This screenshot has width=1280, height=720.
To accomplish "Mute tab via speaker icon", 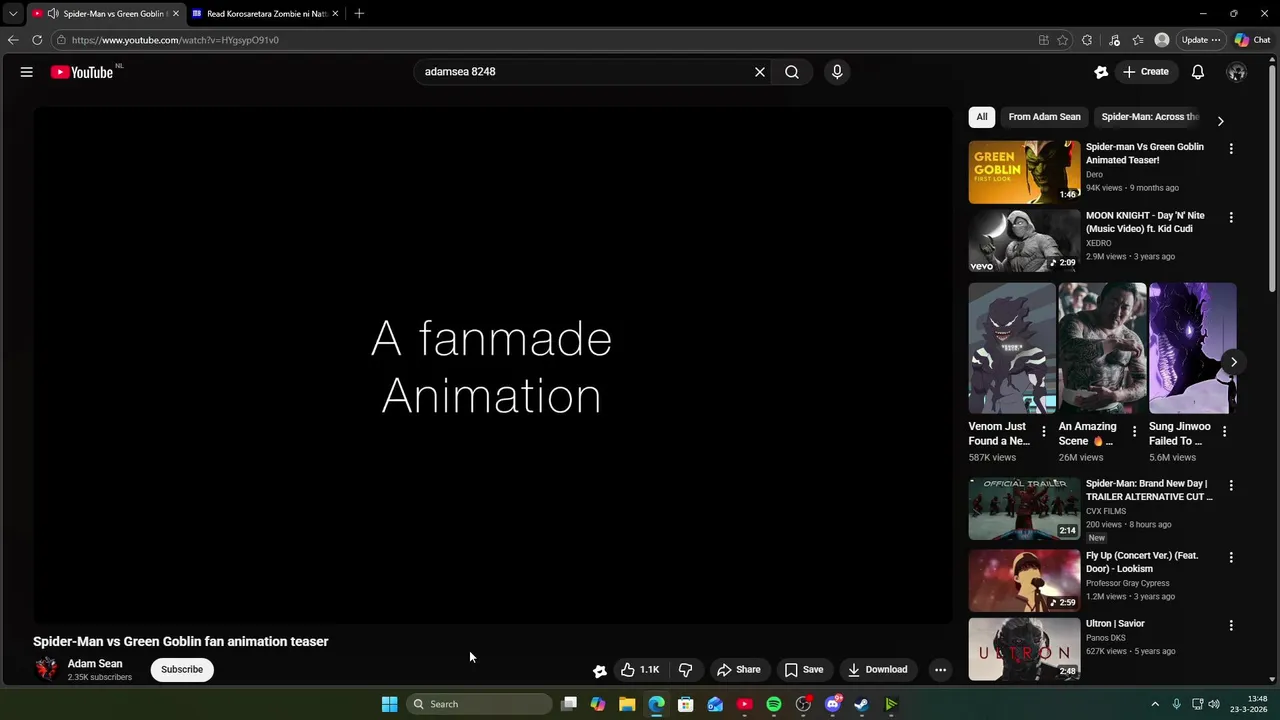I will click(x=52, y=14).
